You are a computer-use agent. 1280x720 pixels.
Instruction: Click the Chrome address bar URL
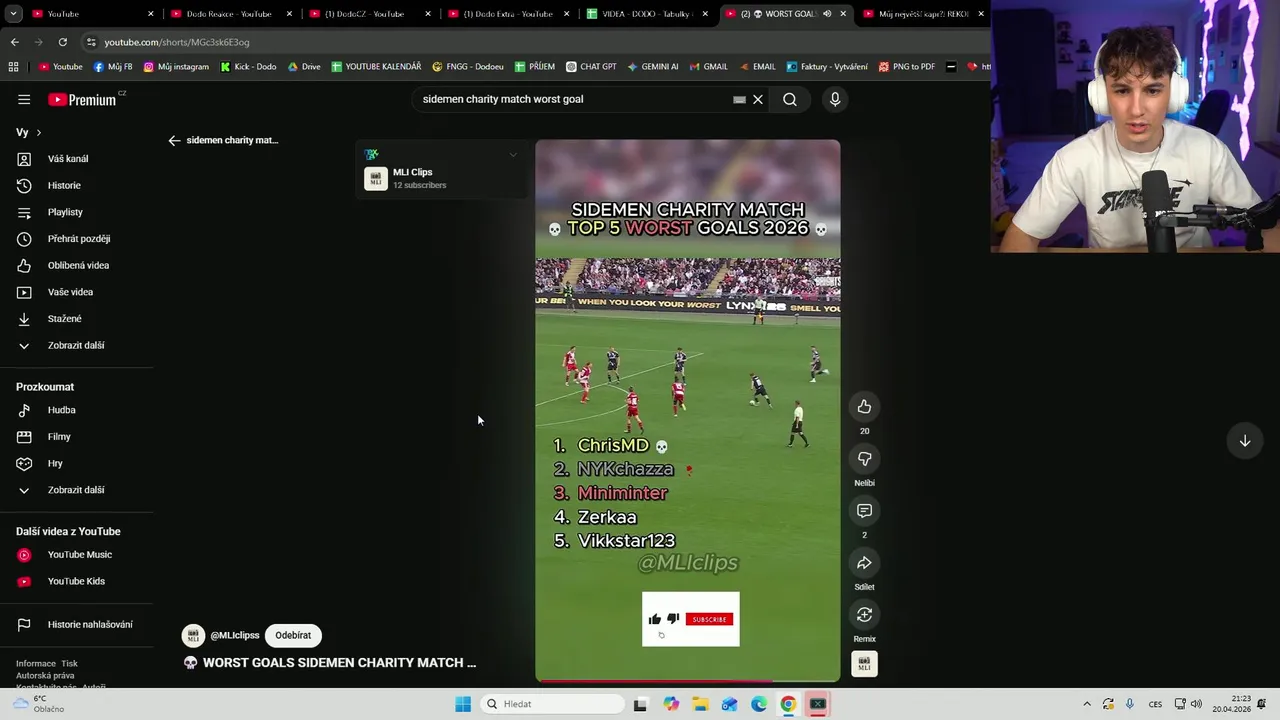177,42
